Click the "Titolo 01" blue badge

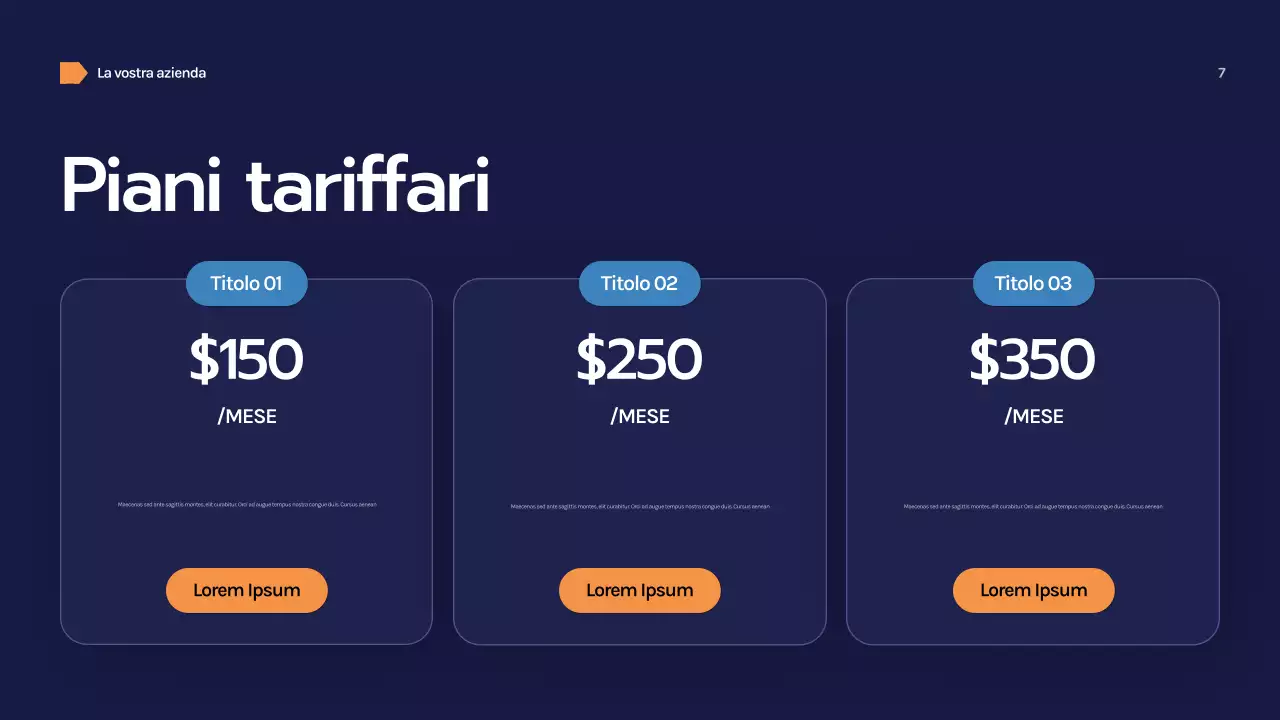tap(246, 283)
